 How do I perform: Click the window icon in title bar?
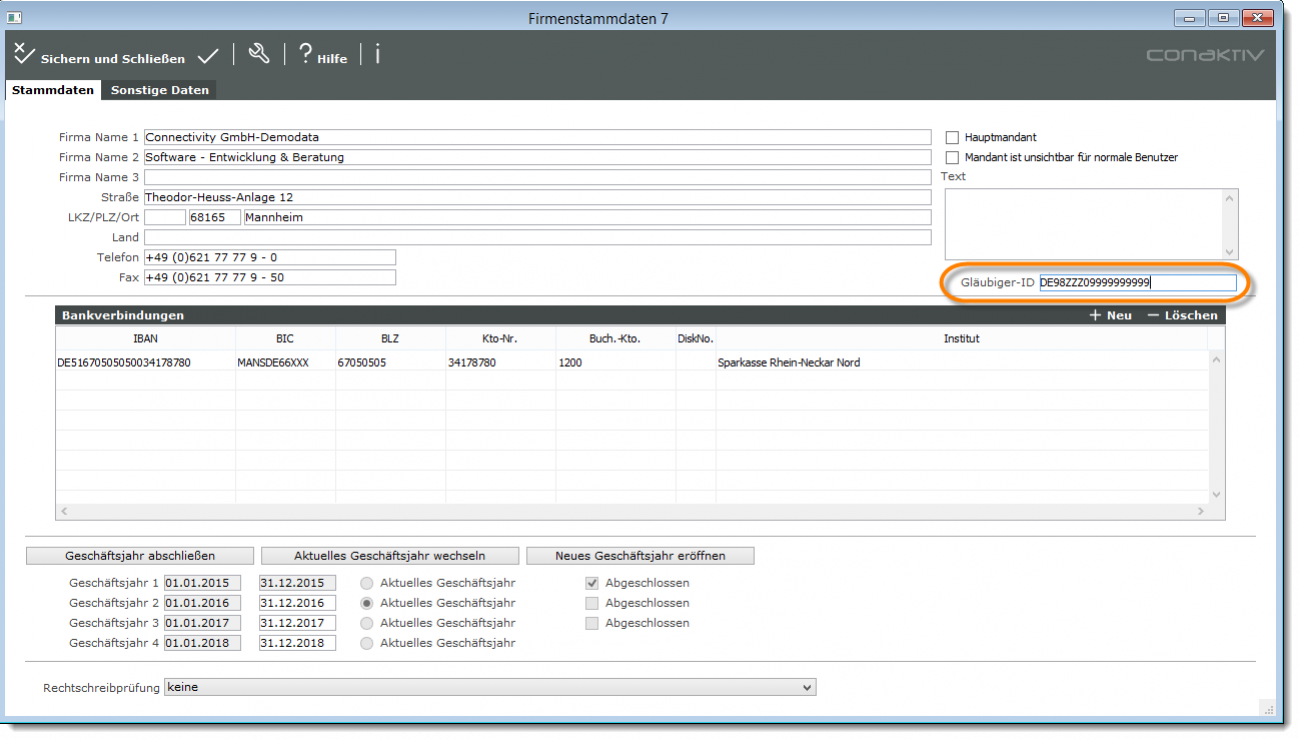click(x=14, y=18)
